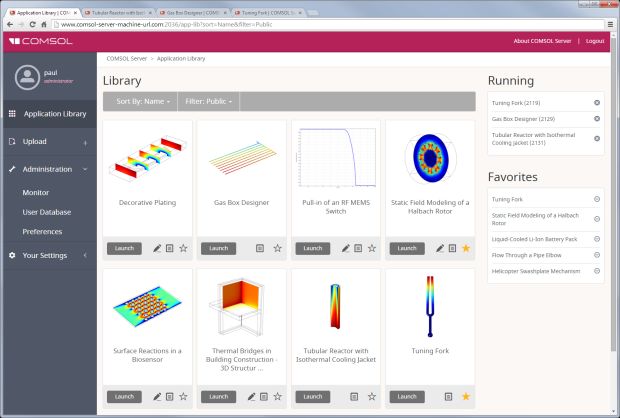Unfavorite Static Field Modeling of a Halbach Rotor

[465, 248]
